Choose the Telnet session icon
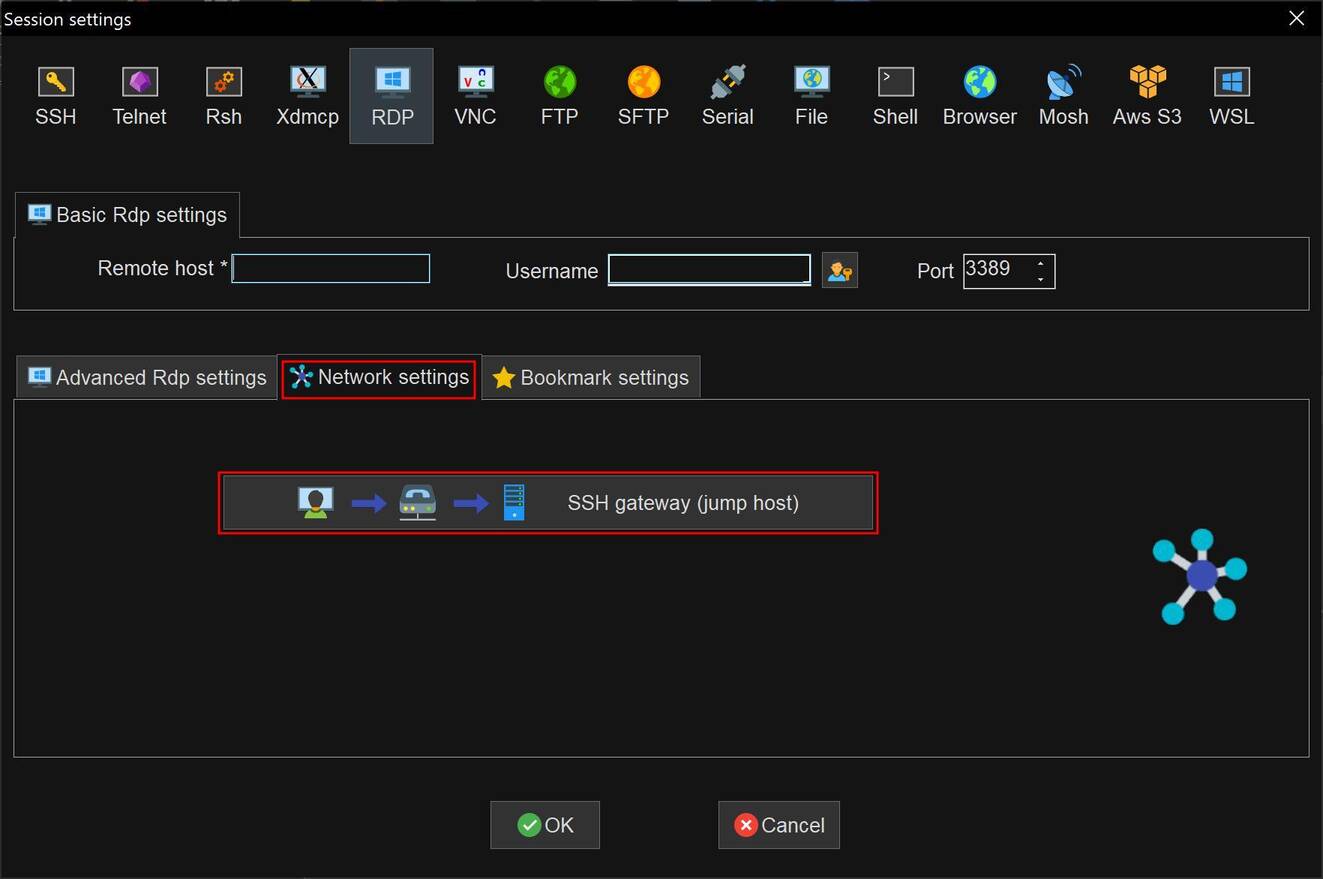Screen dimensions: 1323x879 click(x=139, y=97)
